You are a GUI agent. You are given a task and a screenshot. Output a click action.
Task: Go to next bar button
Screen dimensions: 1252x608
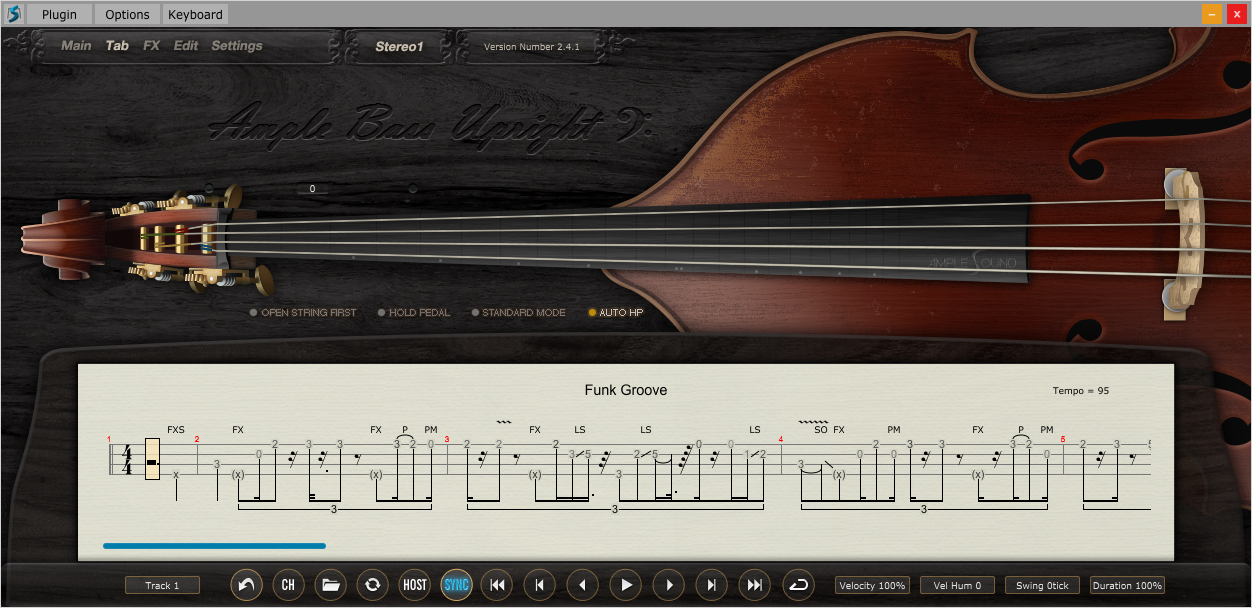[712, 585]
